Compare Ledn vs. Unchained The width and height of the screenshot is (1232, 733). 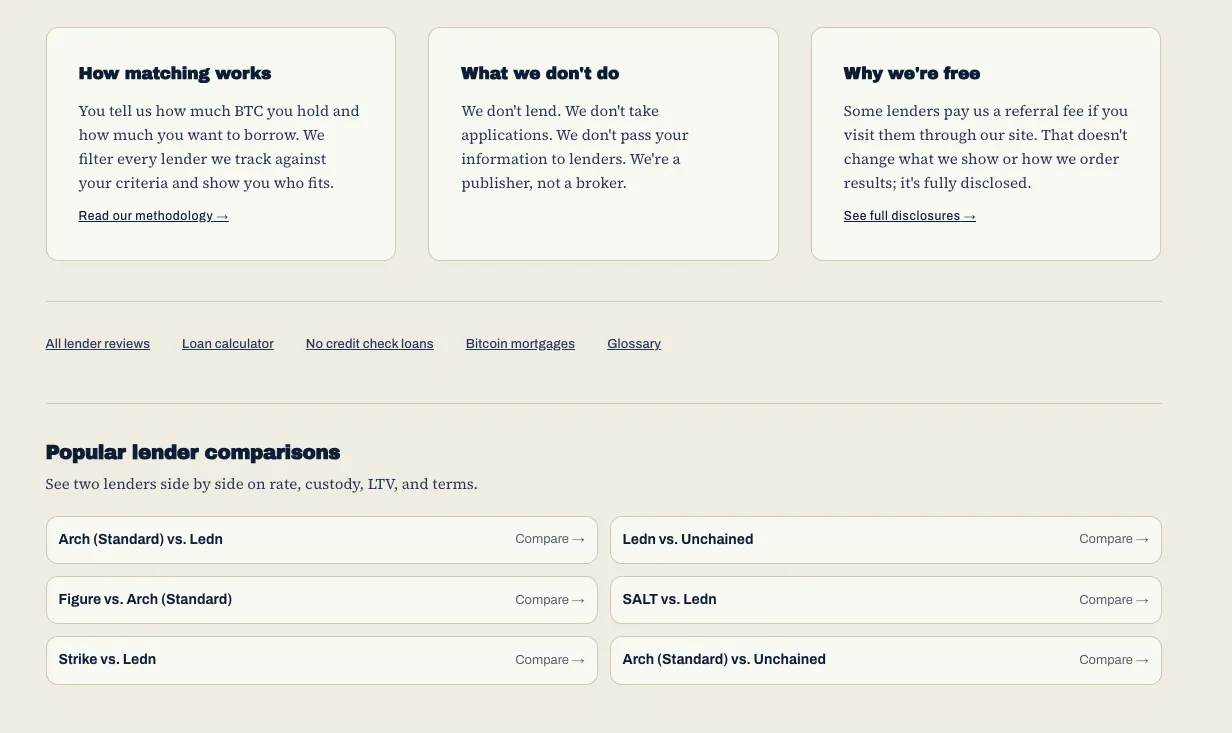tap(886, 540)
